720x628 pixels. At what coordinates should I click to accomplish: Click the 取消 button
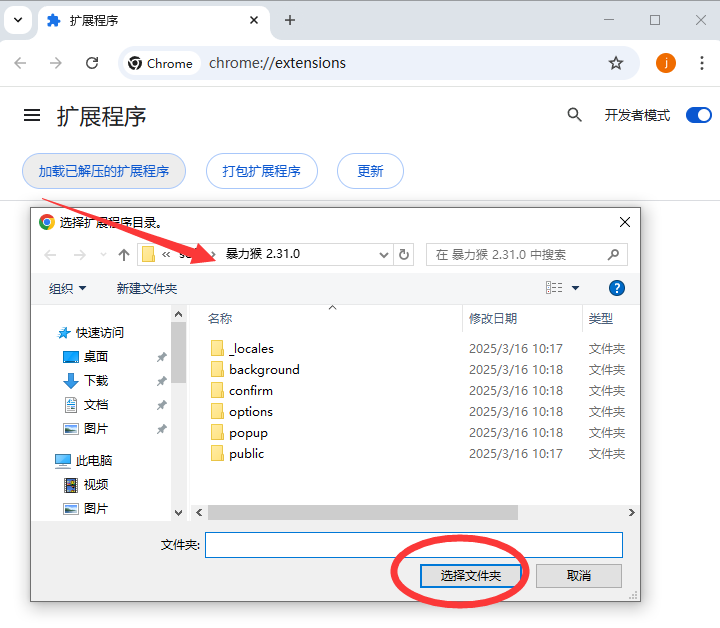(x=579, y=576)
